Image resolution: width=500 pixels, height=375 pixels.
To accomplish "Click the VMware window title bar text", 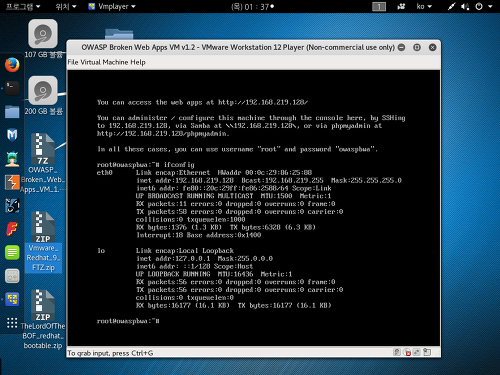I will click(238, 47).
